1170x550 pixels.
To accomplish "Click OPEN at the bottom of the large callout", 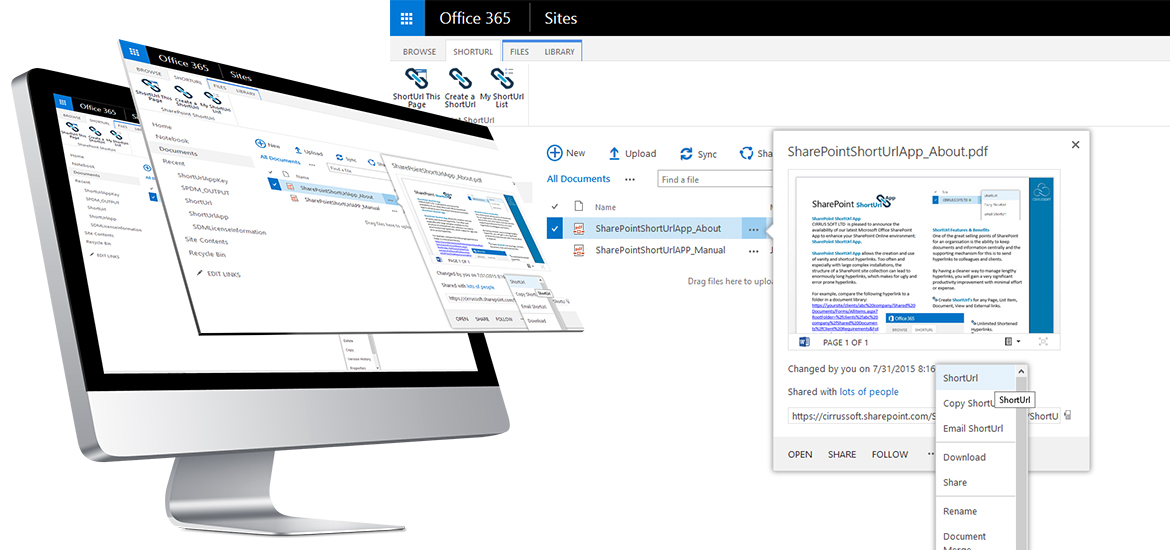I will pyautogui.click(x=800, y=454).
